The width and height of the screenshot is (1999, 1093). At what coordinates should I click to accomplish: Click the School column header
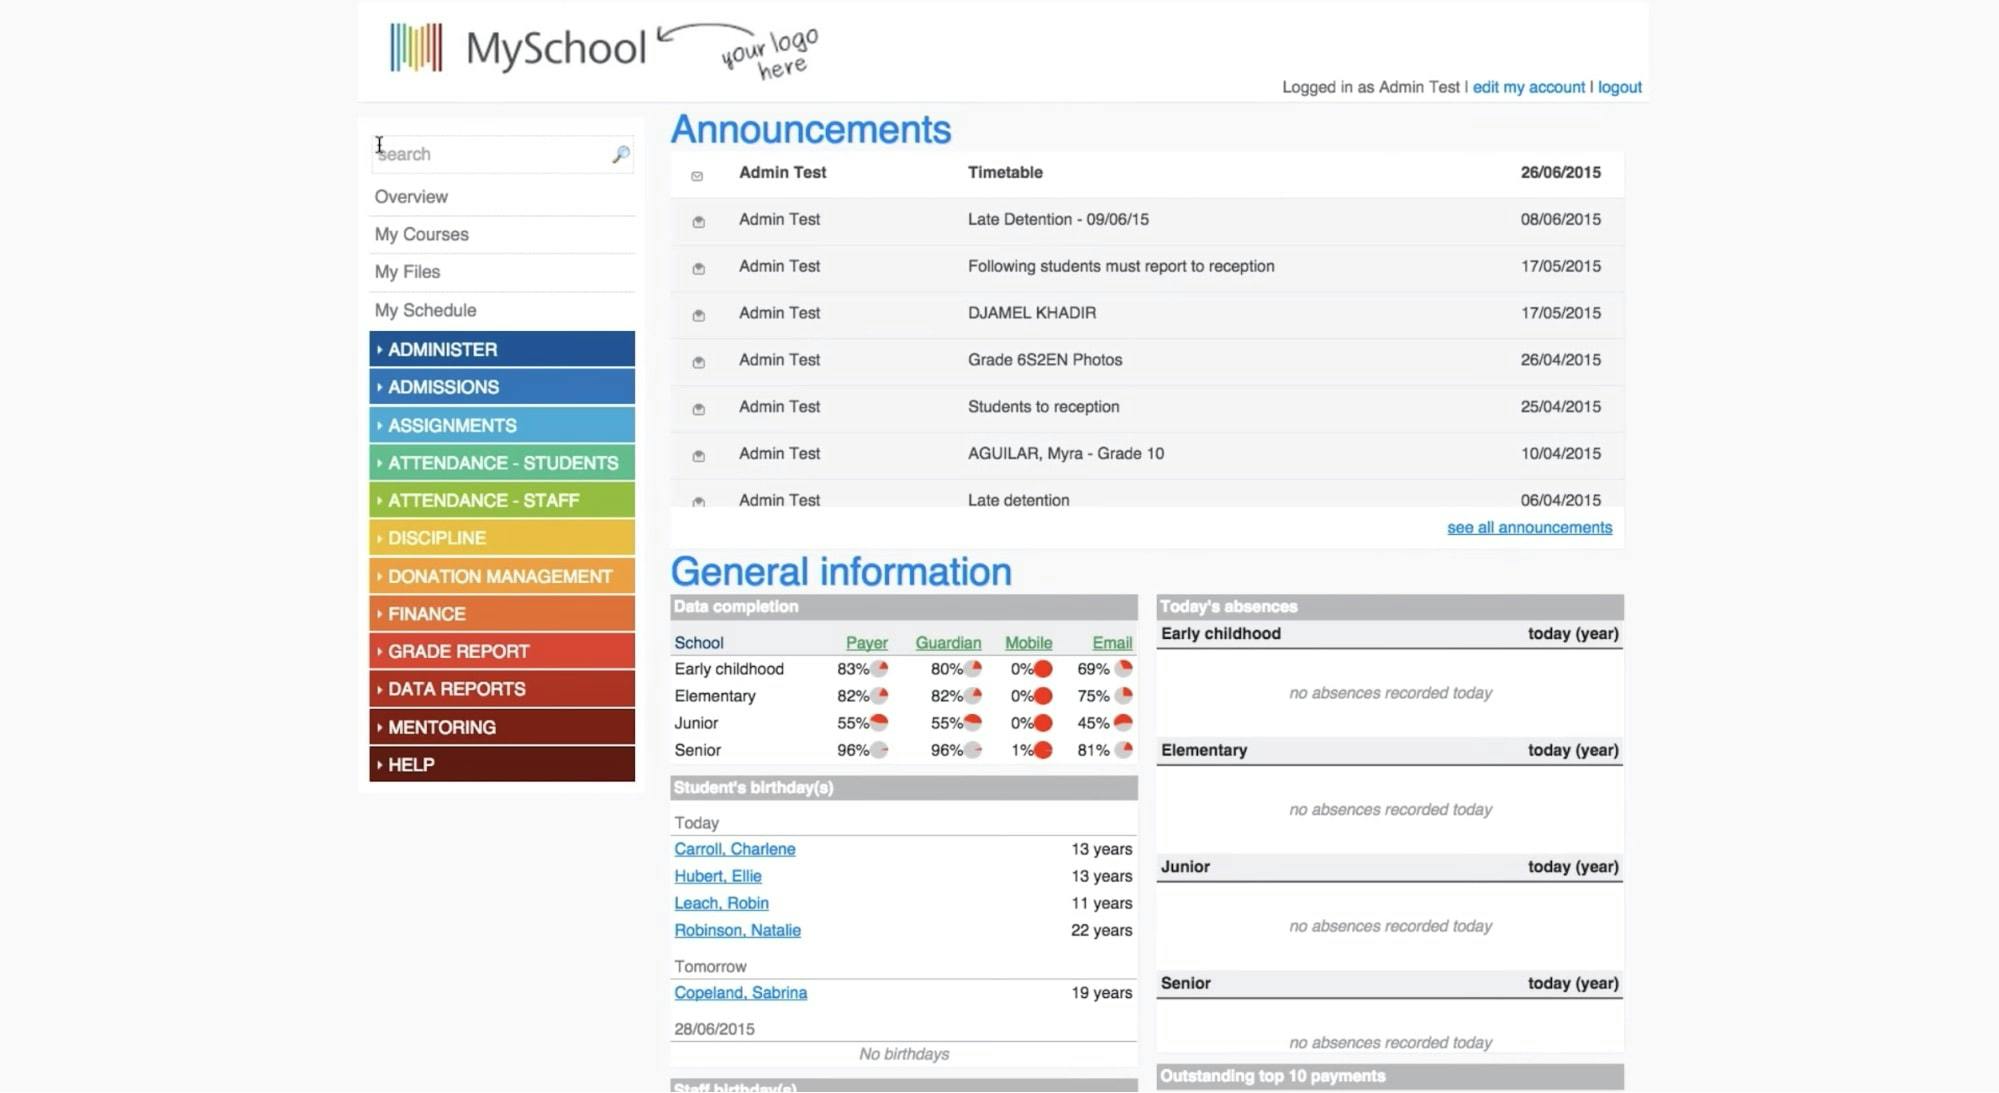pos(698,643)
